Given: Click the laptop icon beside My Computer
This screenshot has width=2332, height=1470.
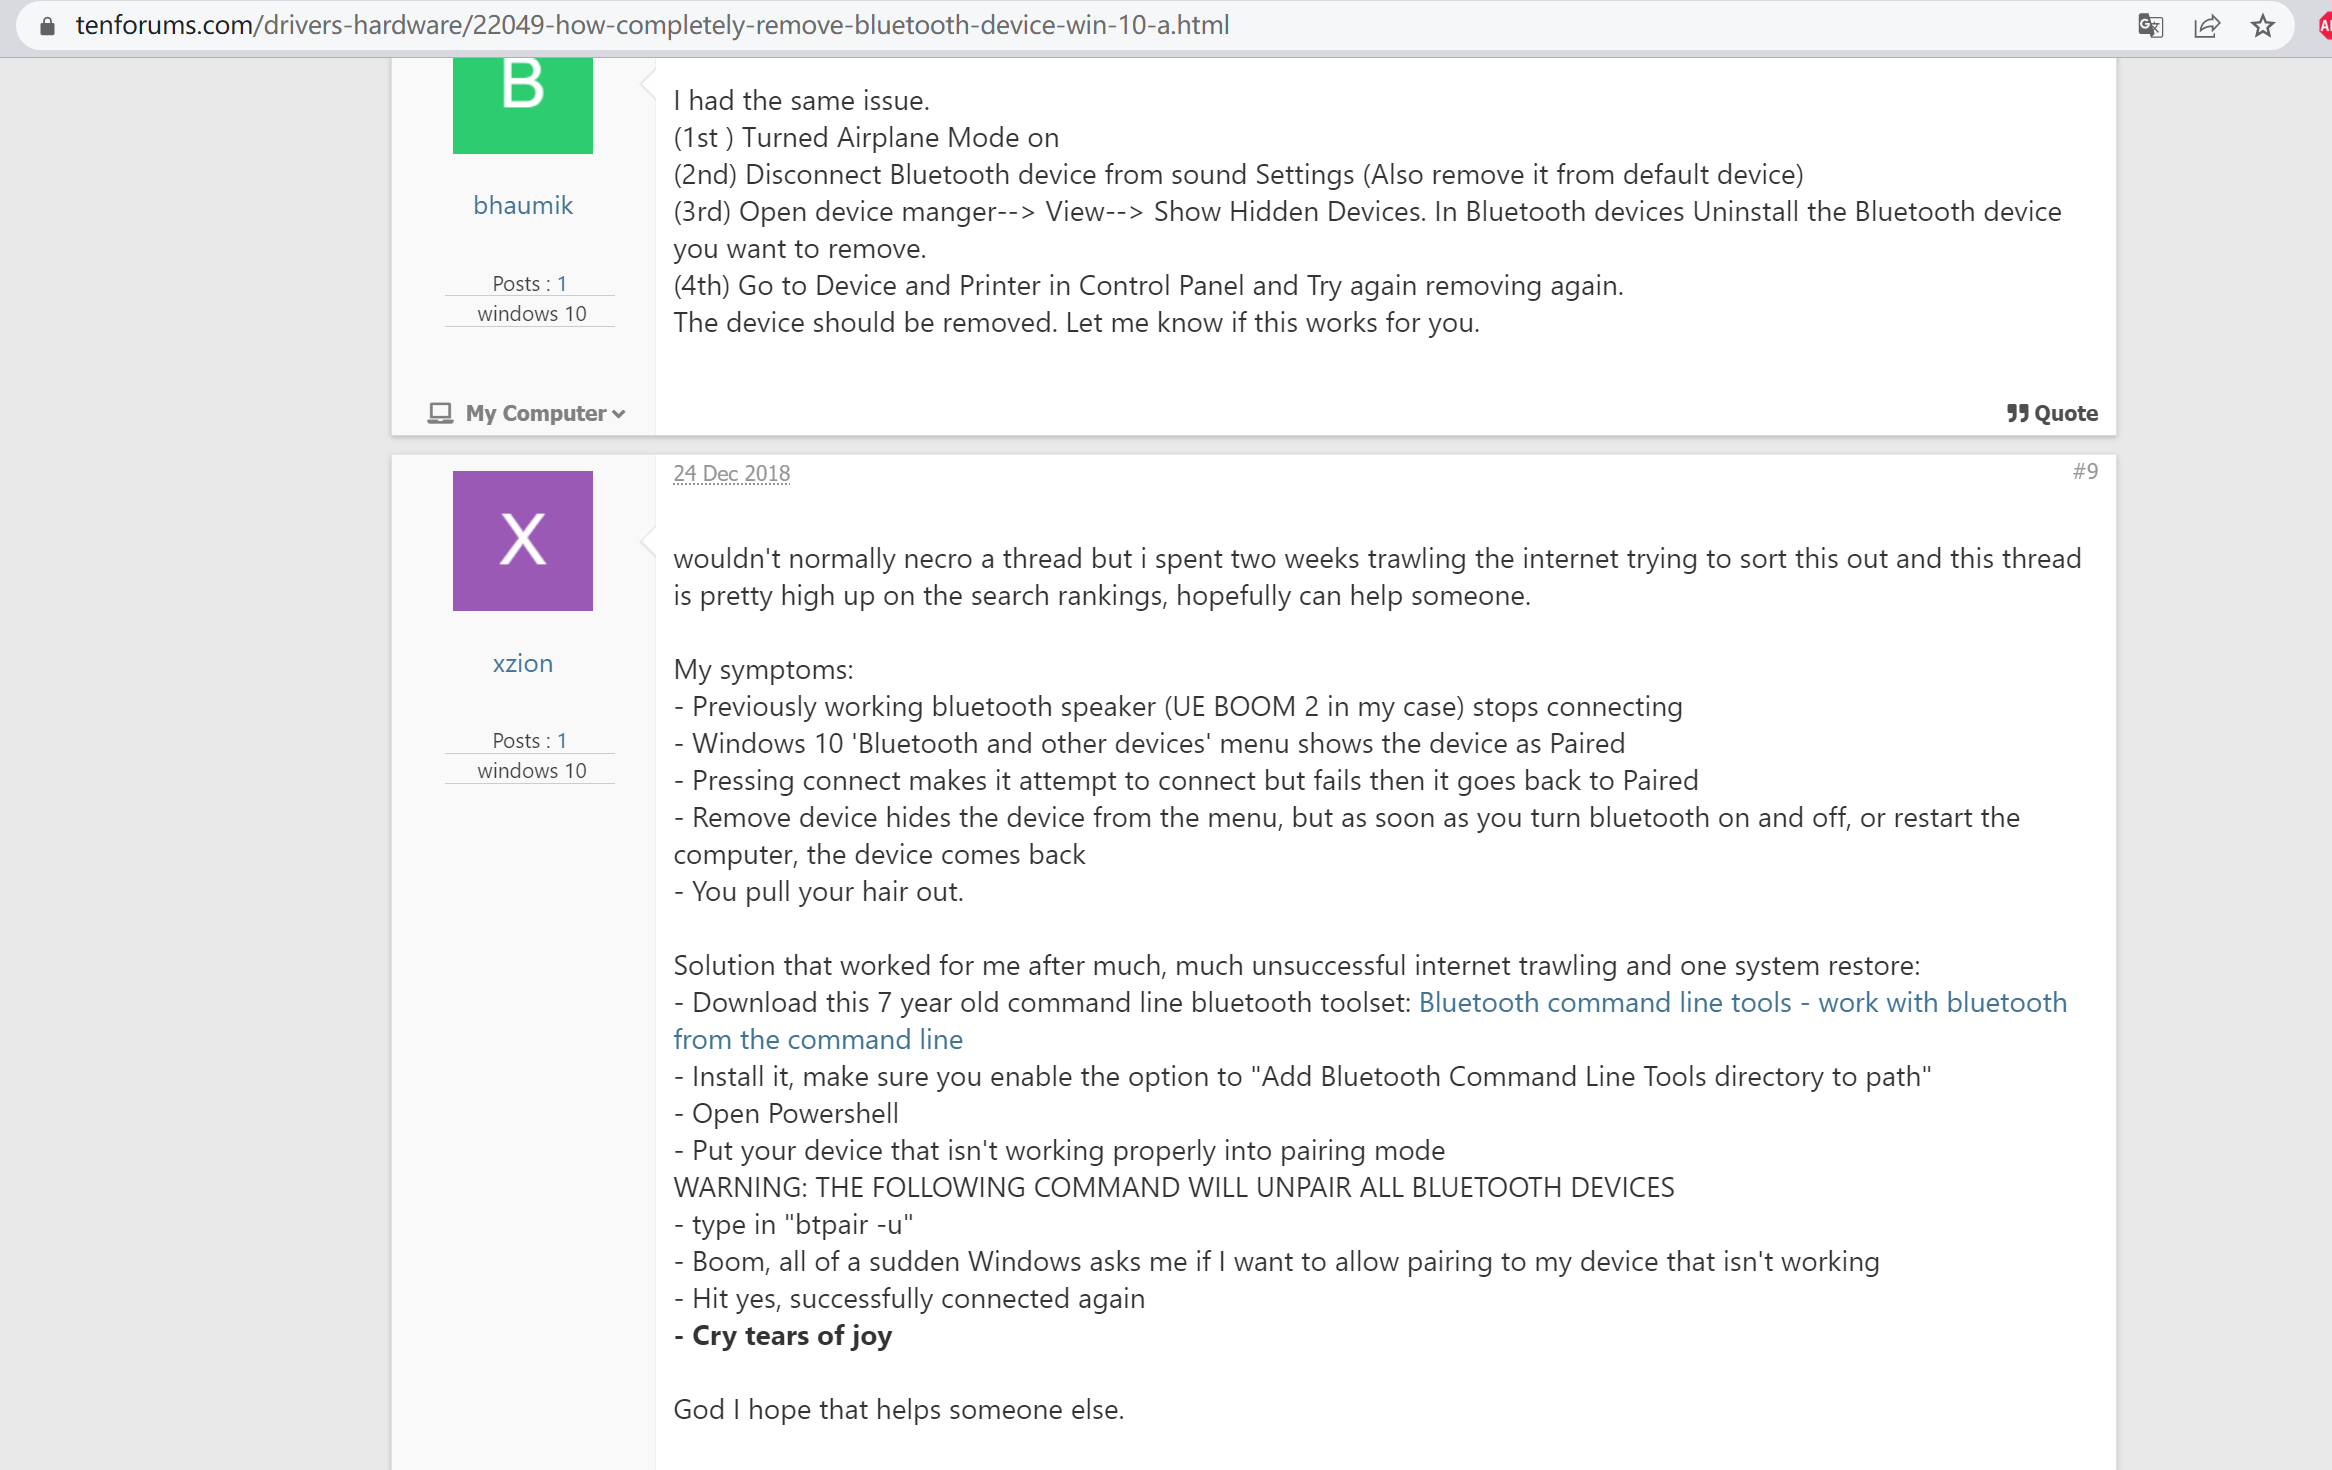Looking at the screenshot, I should [440, 413].
